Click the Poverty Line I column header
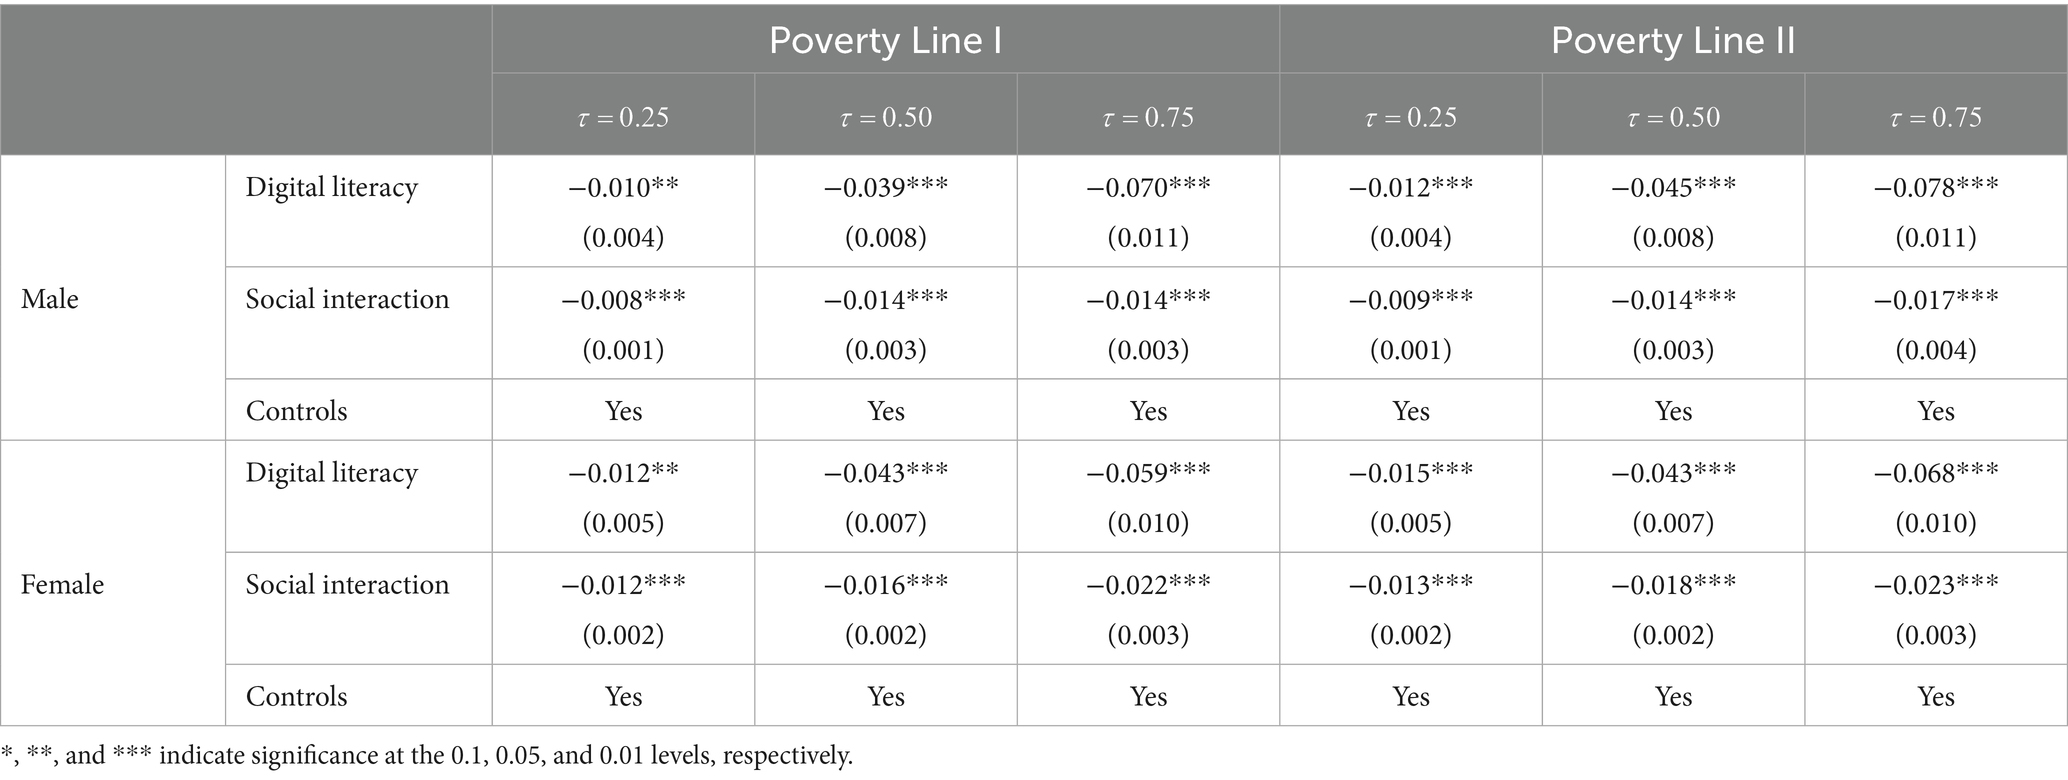This screenshot has height=780, width=2068. click(x=885, y=41)
